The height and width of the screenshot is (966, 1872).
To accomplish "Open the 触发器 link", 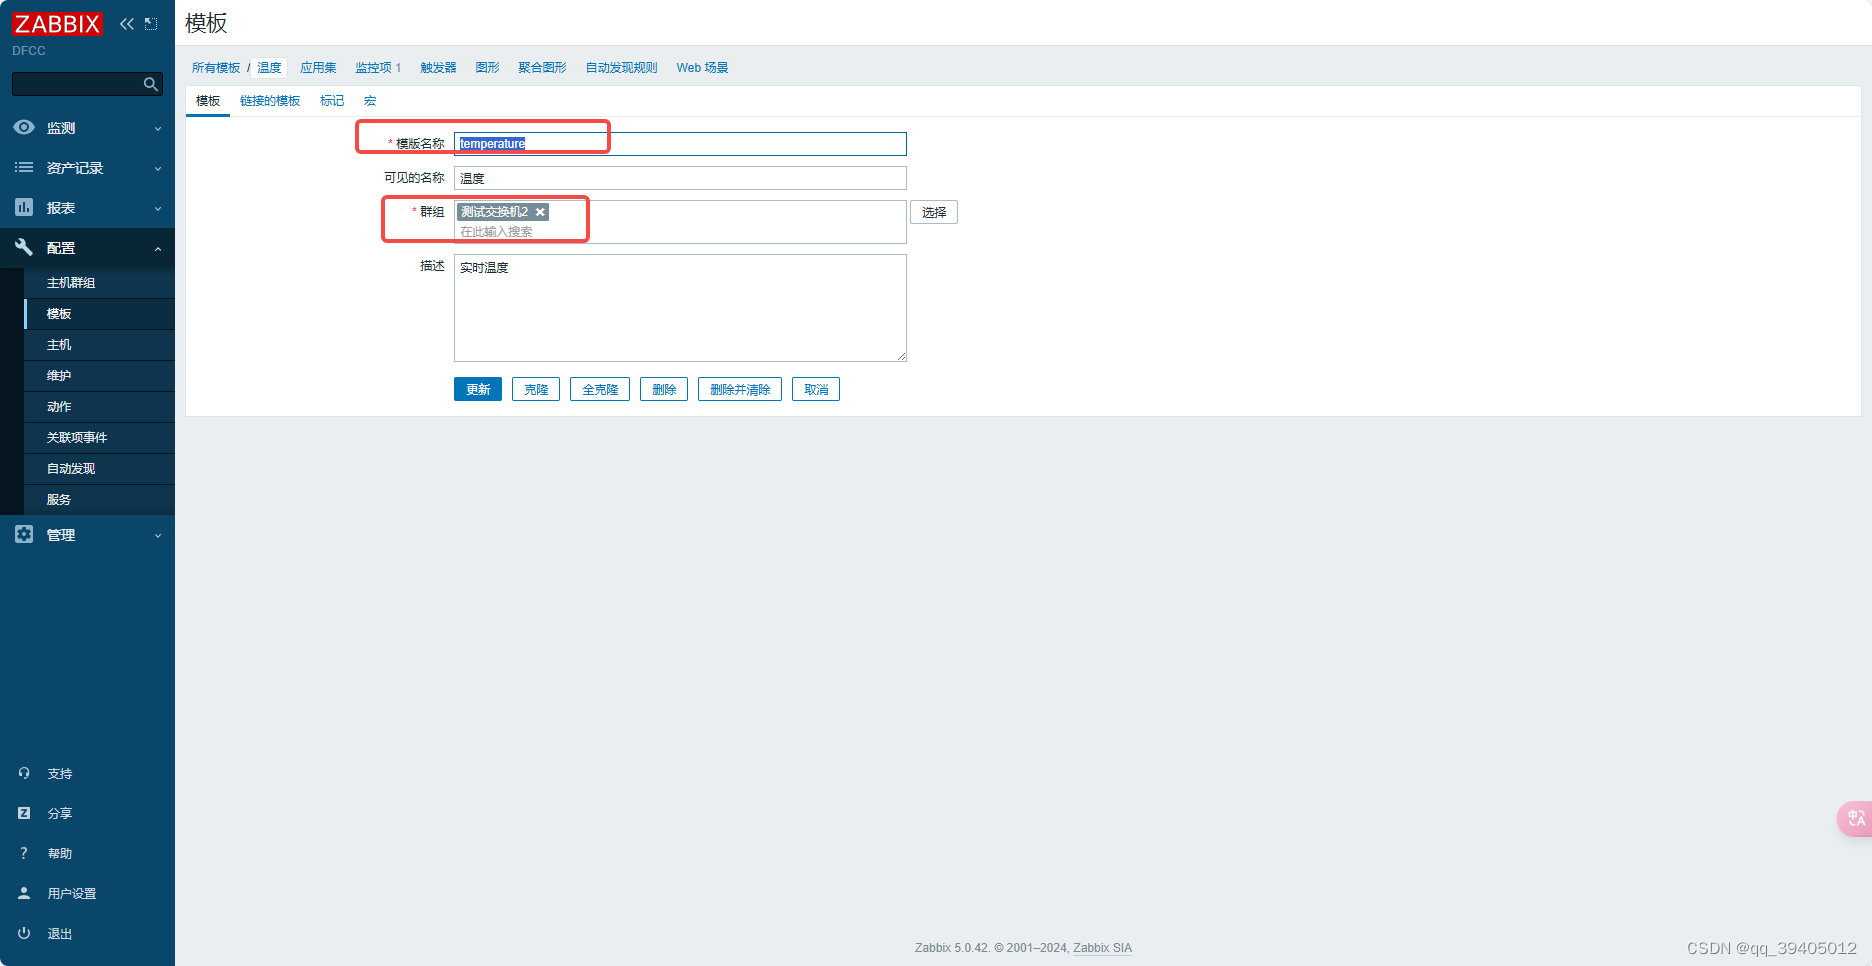I will [x=438, y=68].
